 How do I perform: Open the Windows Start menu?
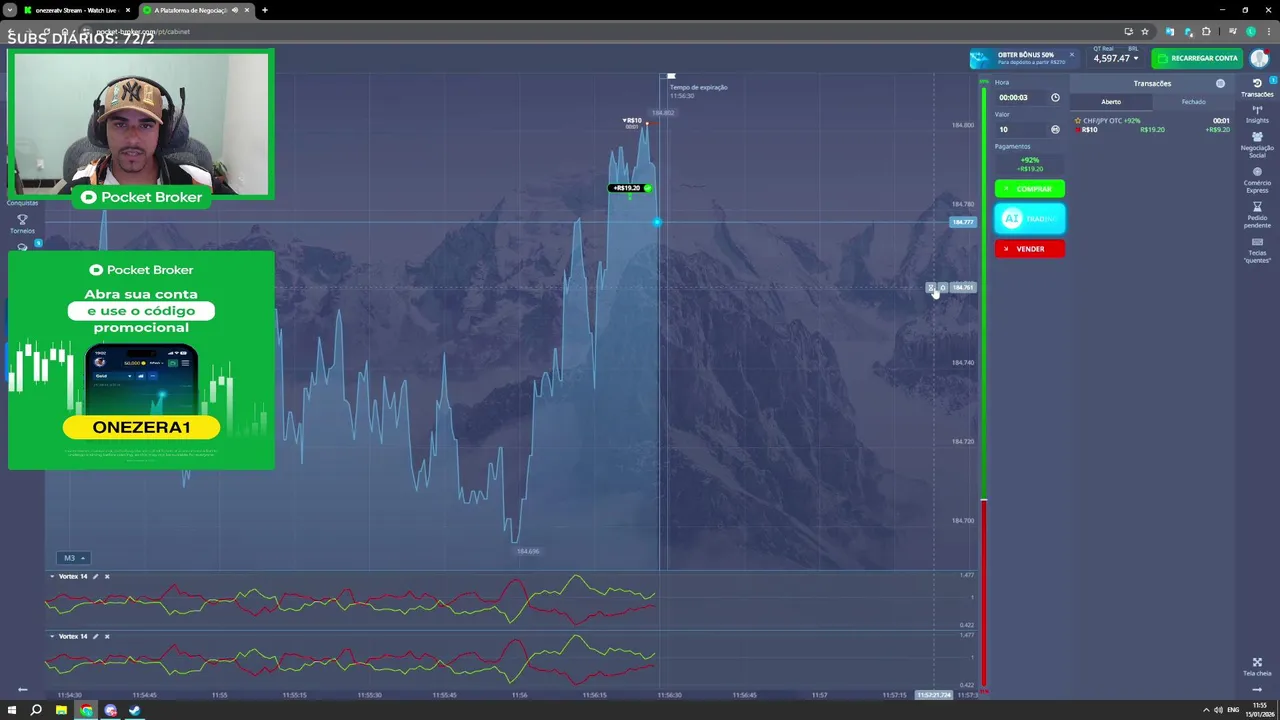click(x=12, y=710)
